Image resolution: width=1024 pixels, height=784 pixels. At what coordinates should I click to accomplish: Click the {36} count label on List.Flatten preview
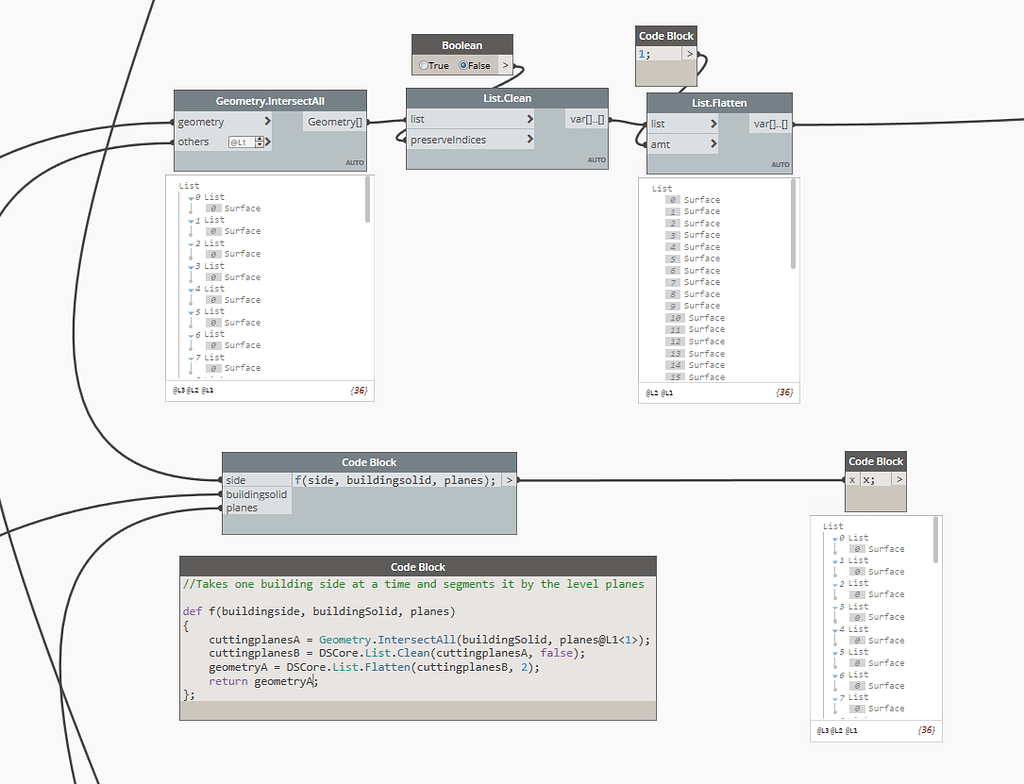tap(784, 393)
